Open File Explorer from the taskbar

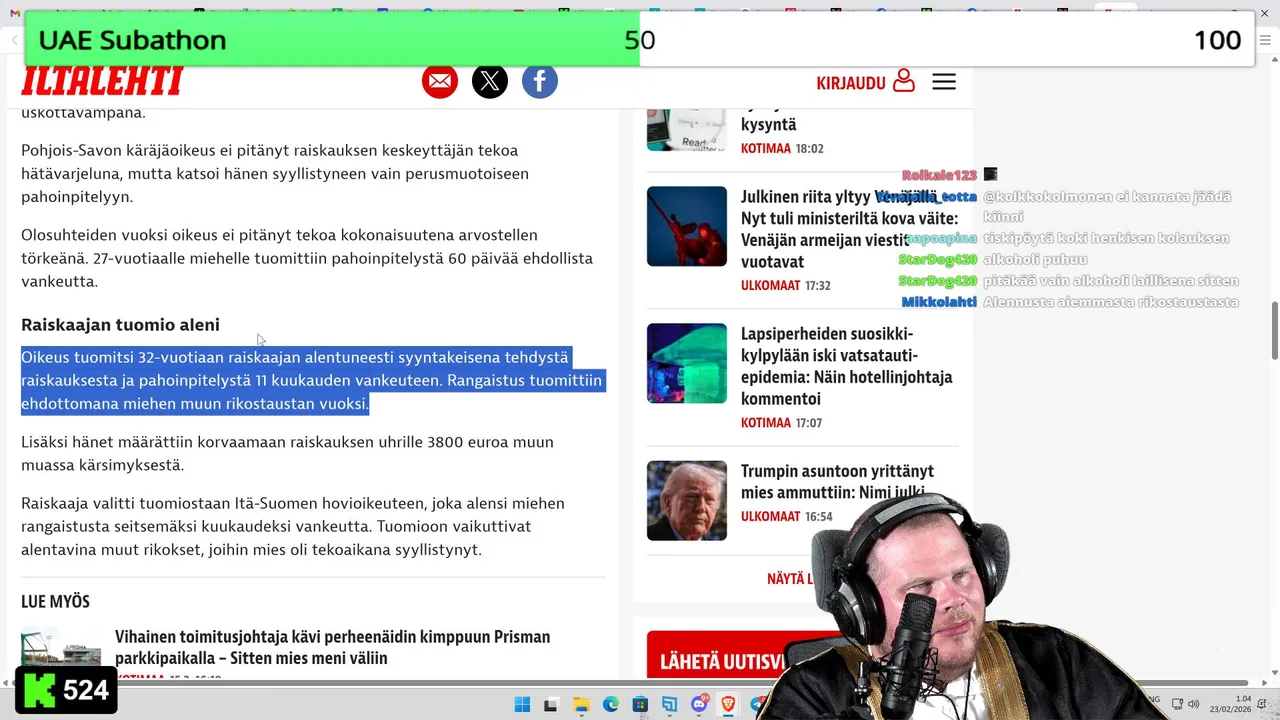tap(581, 705)
